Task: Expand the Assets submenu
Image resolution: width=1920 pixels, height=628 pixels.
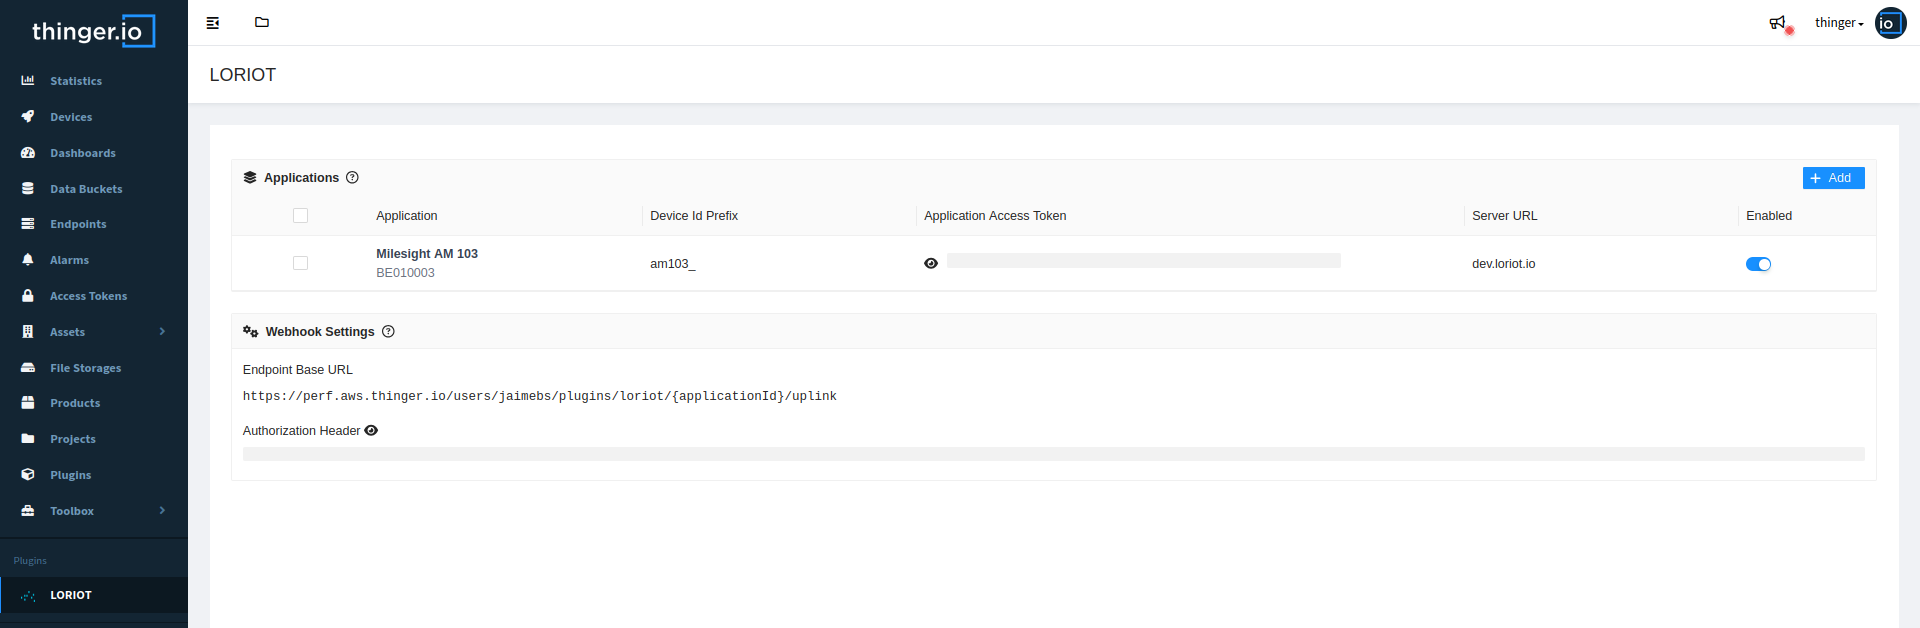Action: tap(162, 332)
